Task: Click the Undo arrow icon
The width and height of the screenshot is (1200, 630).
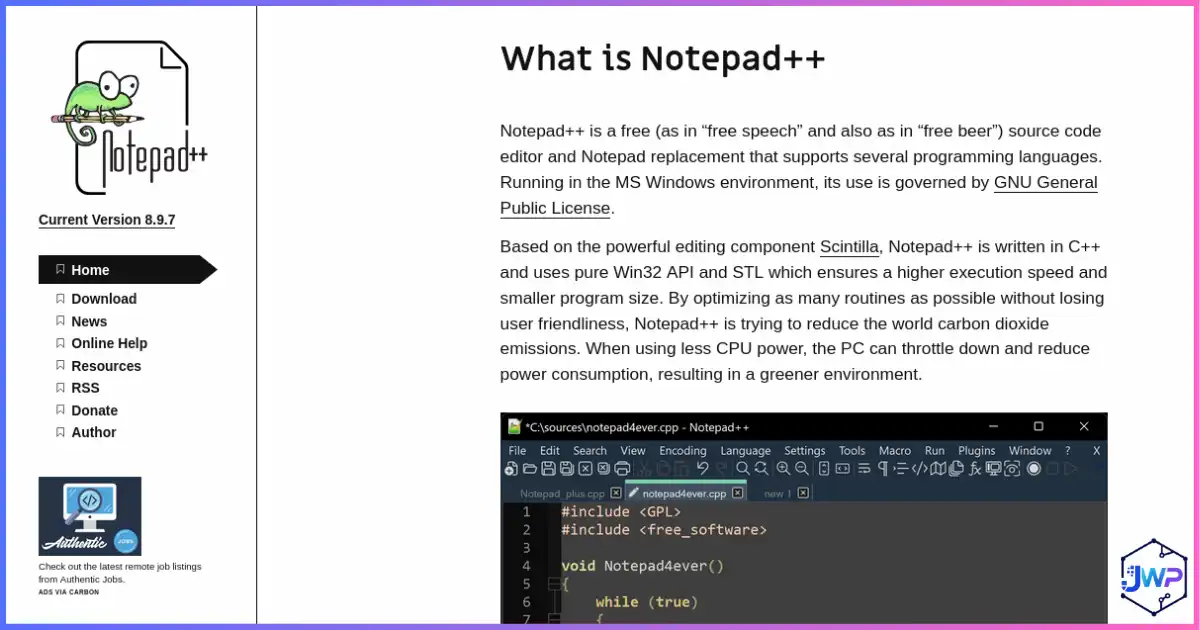Action: pos(702,468)
